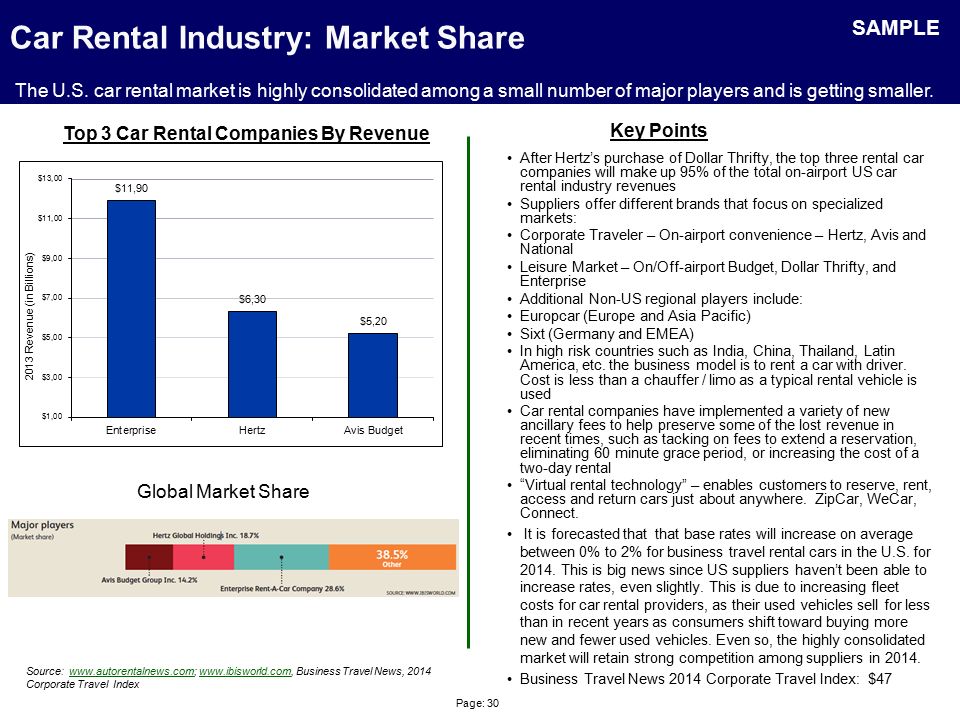Screen dimensions: 960x720
Task: Click the Avis Budget Group Inc. 14.2% label
Action: pos(149,580)
